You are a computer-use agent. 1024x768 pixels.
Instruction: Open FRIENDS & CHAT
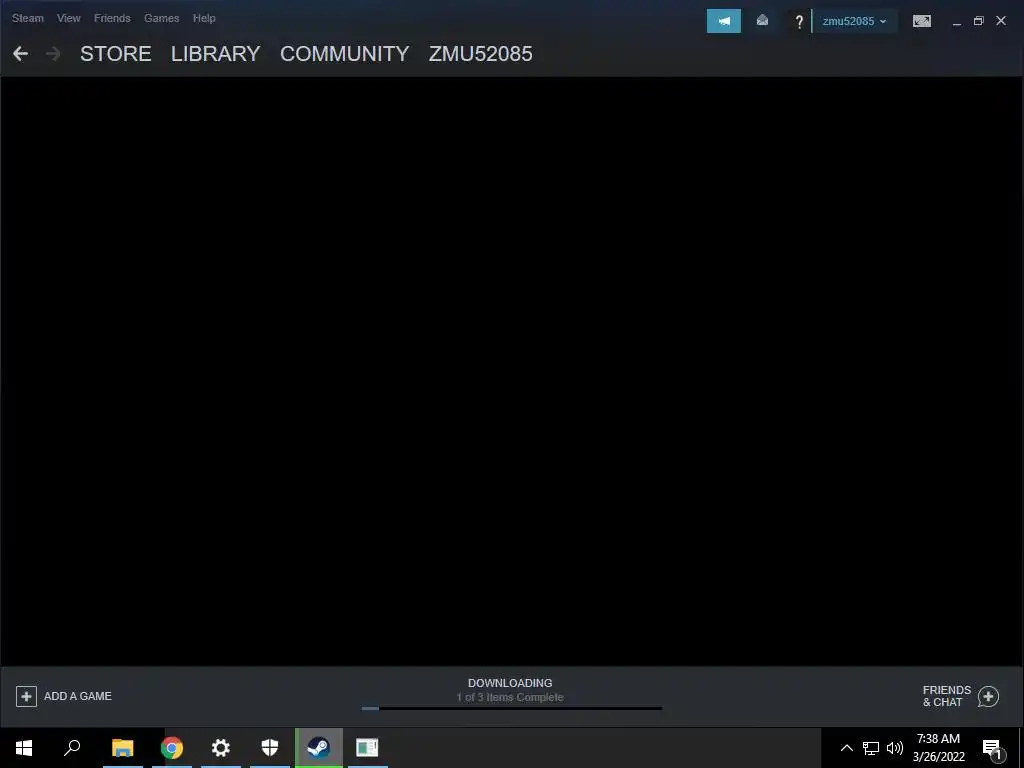pyautogui.click(x=946, y=696)
